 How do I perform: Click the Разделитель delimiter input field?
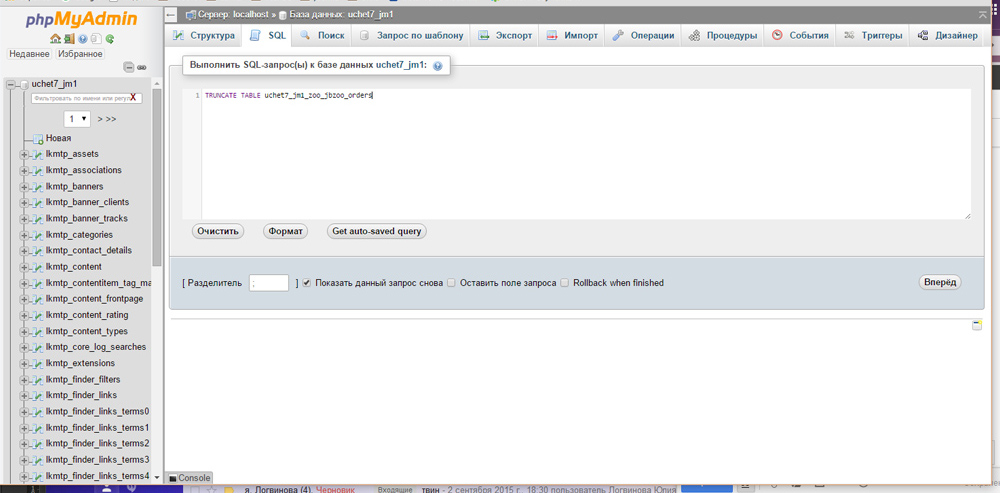269,283
